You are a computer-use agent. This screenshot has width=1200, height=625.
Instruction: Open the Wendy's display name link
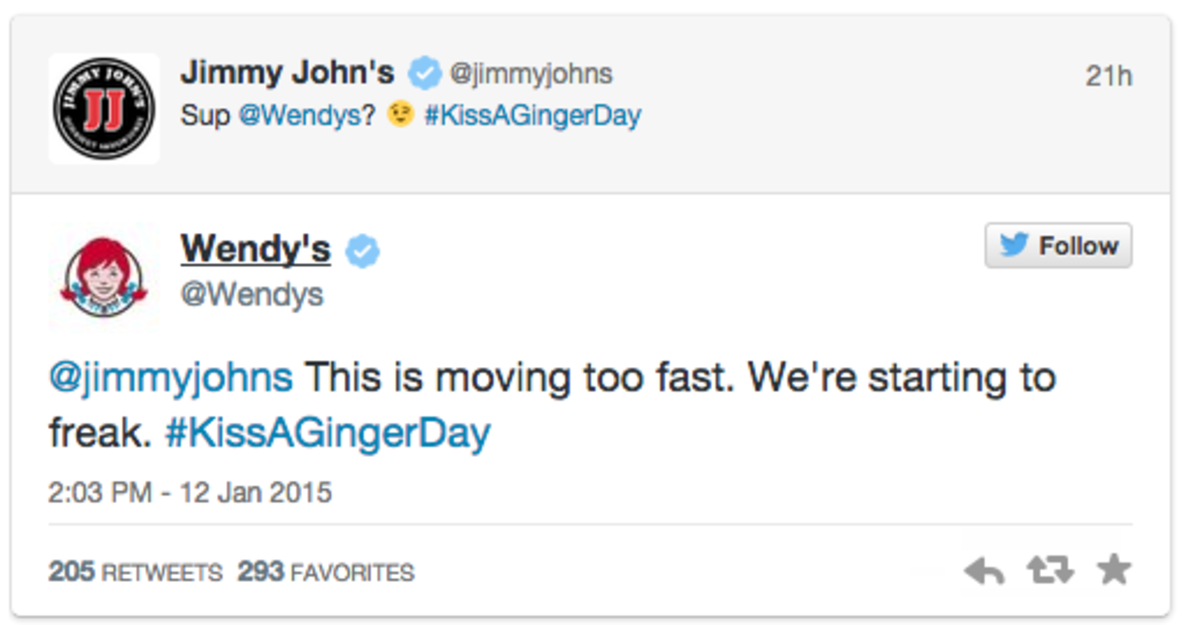click(255, 250)
